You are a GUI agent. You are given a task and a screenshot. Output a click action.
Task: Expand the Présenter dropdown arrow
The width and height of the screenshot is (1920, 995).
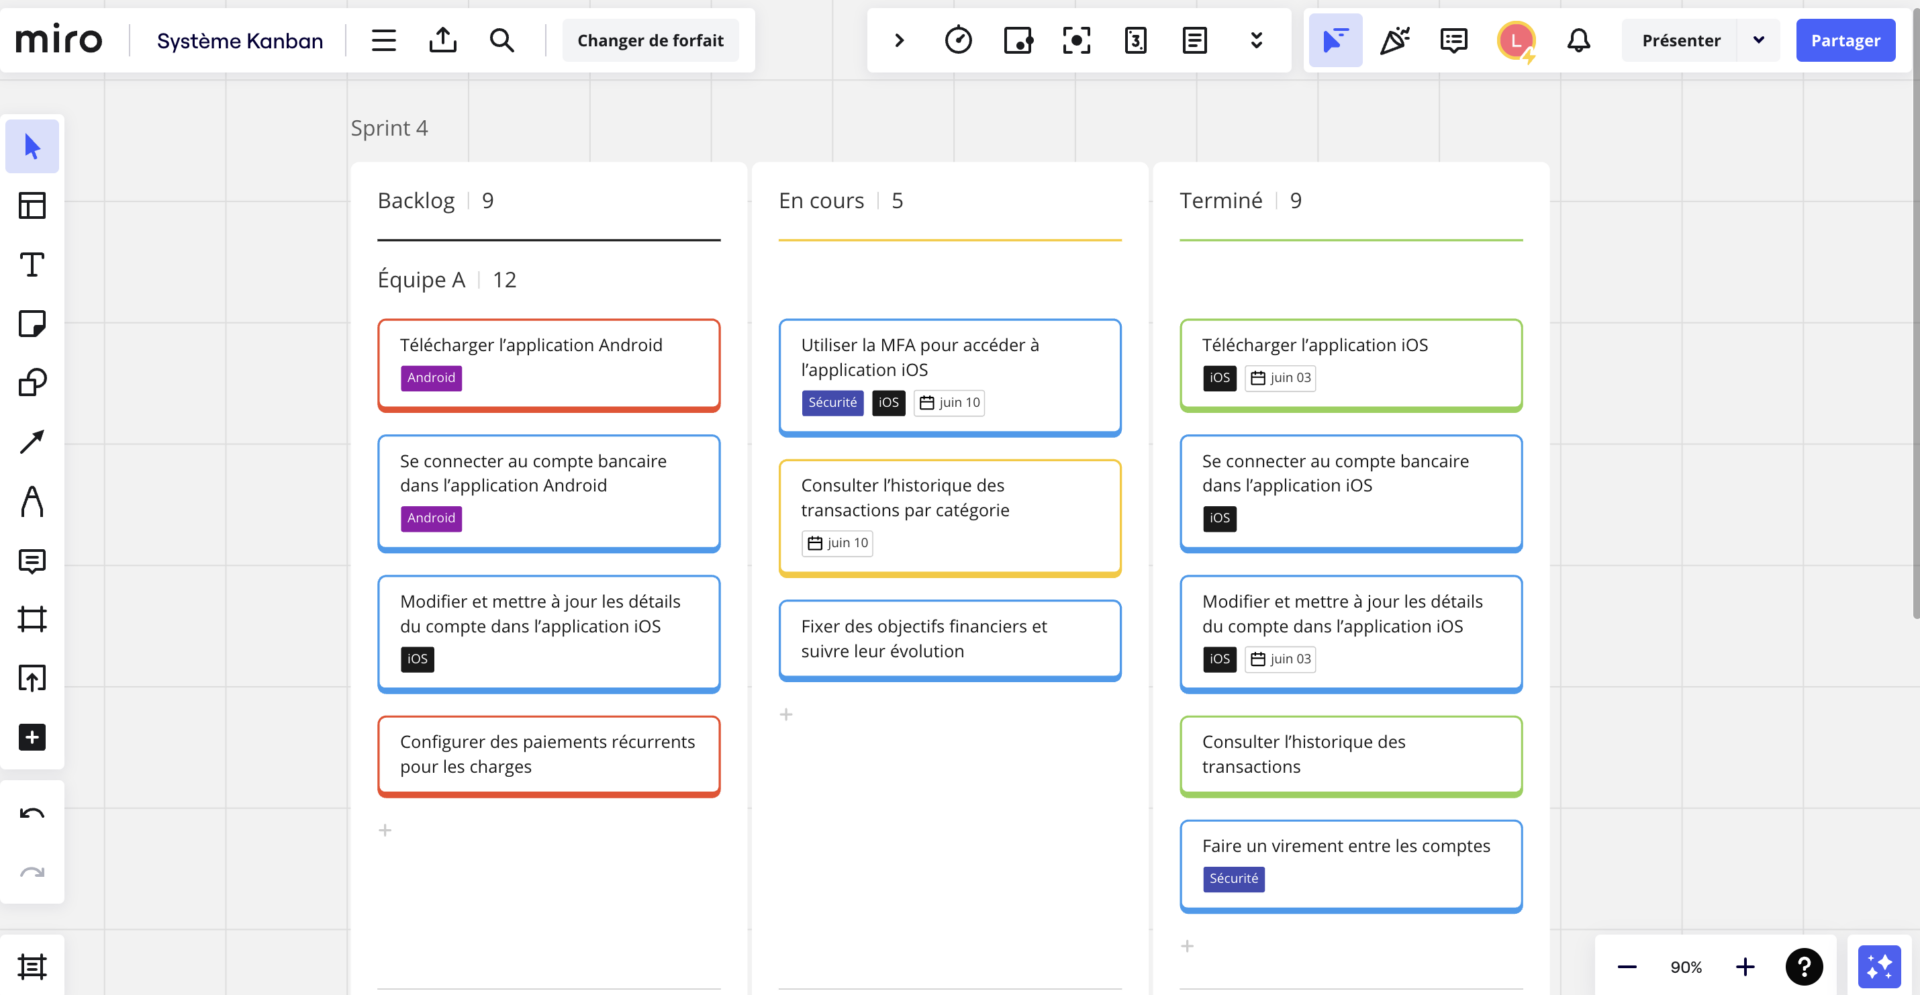[1759, 40]
